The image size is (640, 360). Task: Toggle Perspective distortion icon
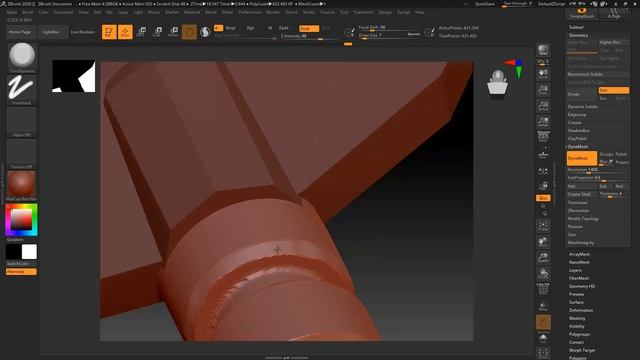pyautogui.click(x=543, y=137)
